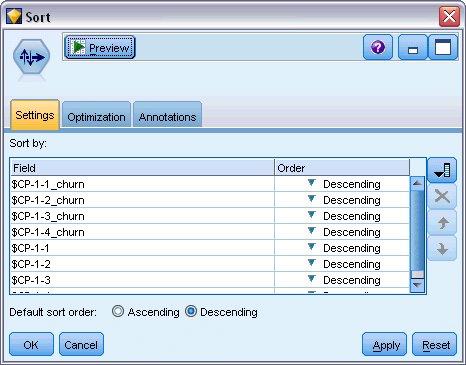Click the maximize dialog icon

point(443,47)
